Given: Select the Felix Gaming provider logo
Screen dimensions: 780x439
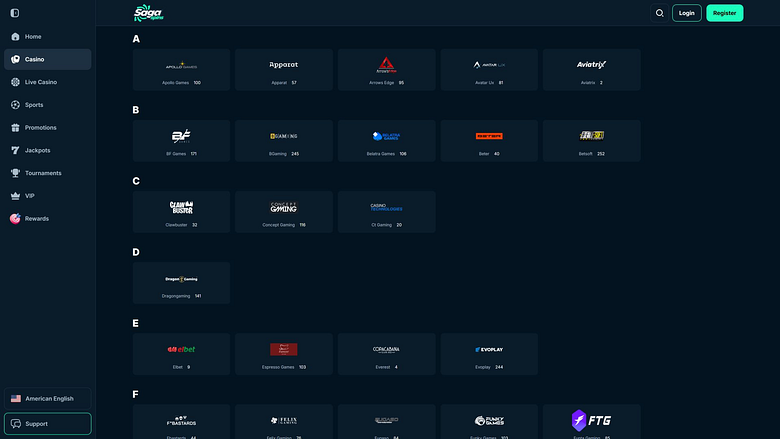Looking at the screenshot, I should 284,421.
